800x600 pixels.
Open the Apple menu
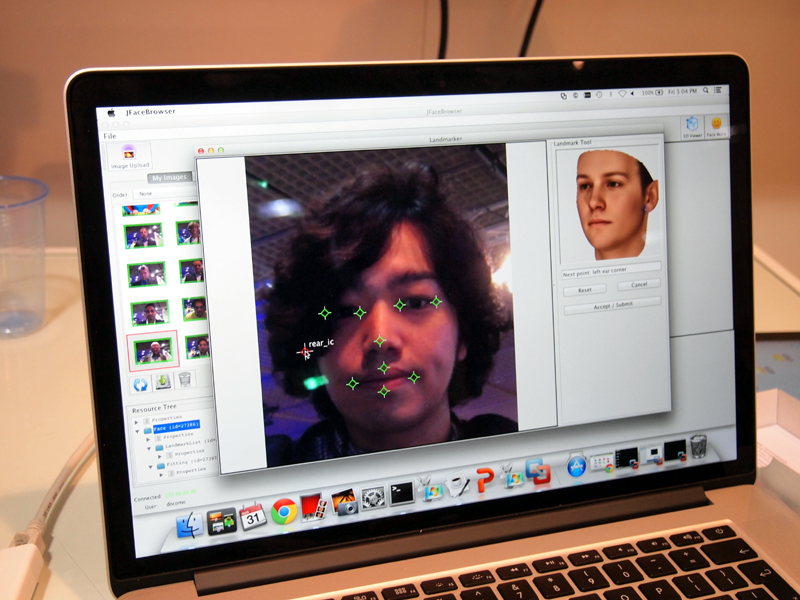coord(111,113)
